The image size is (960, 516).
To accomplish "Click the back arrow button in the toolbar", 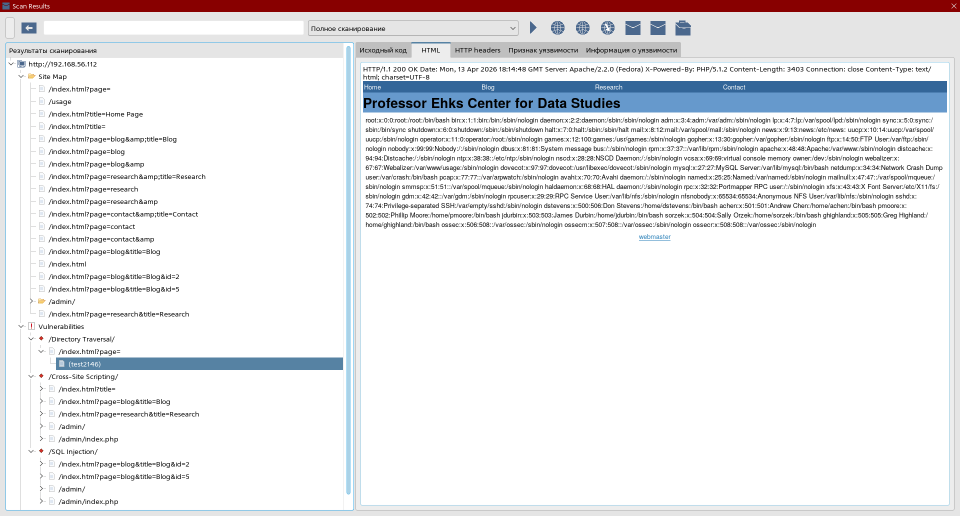I will pos(29,28).
